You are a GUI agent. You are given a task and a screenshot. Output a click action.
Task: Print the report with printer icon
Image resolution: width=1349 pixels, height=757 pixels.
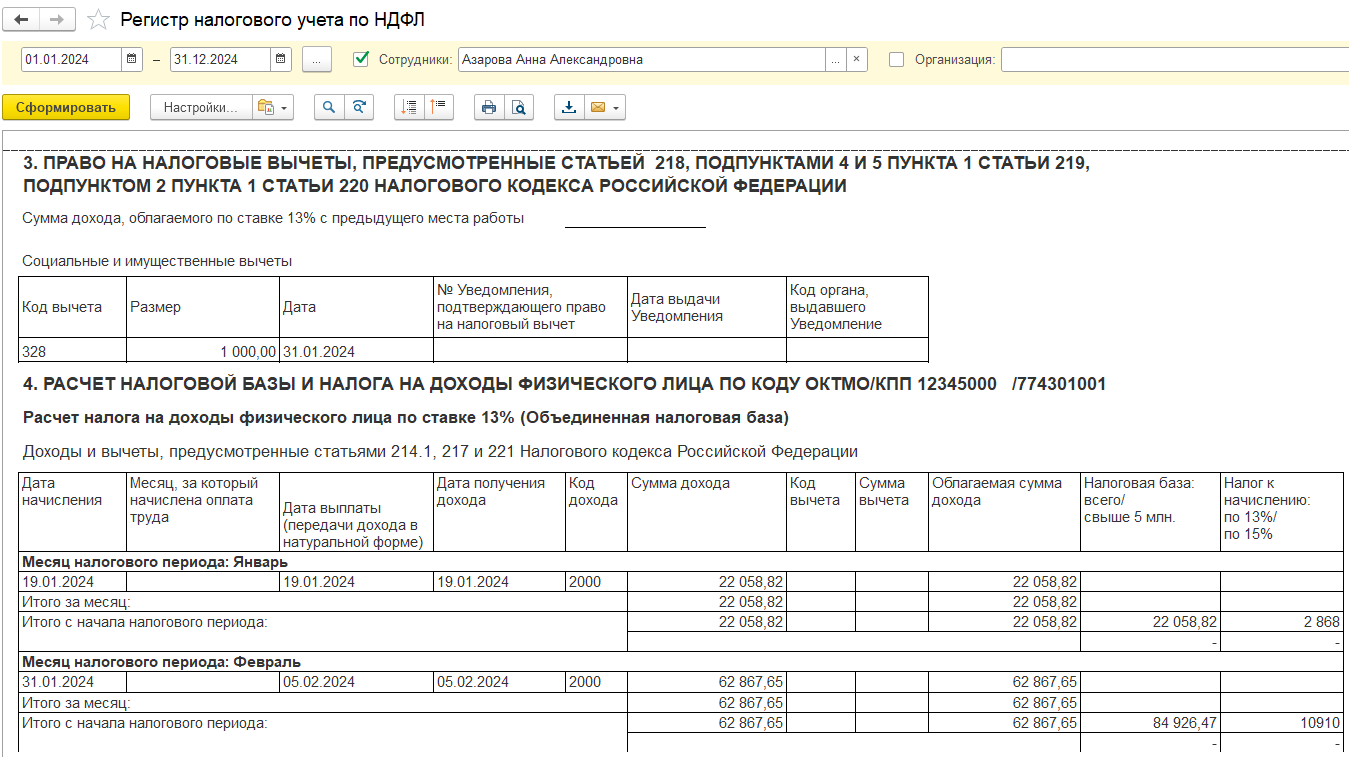[489, 107]
